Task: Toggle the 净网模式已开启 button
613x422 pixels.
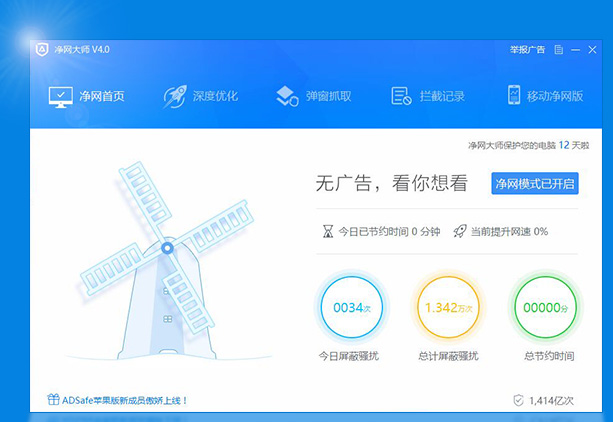Action: [535, 183]
